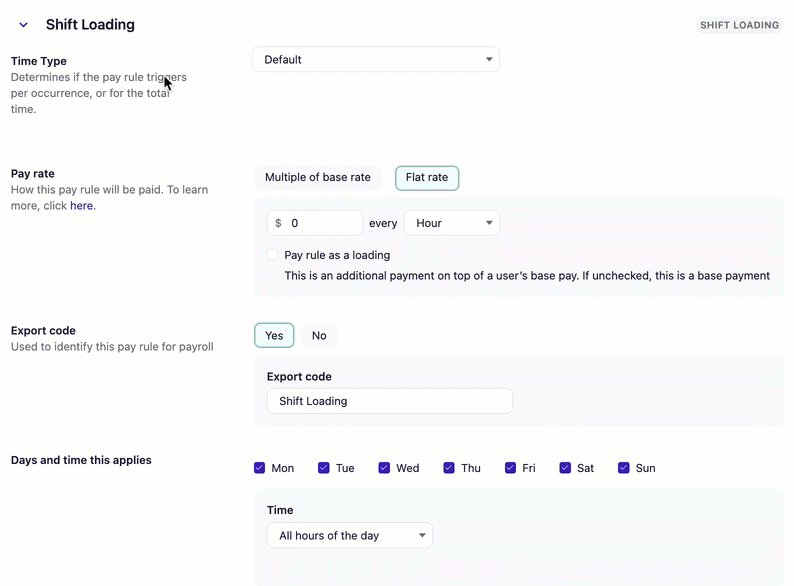Toggle the Thu day checkbox

click(x=449, y=468)
